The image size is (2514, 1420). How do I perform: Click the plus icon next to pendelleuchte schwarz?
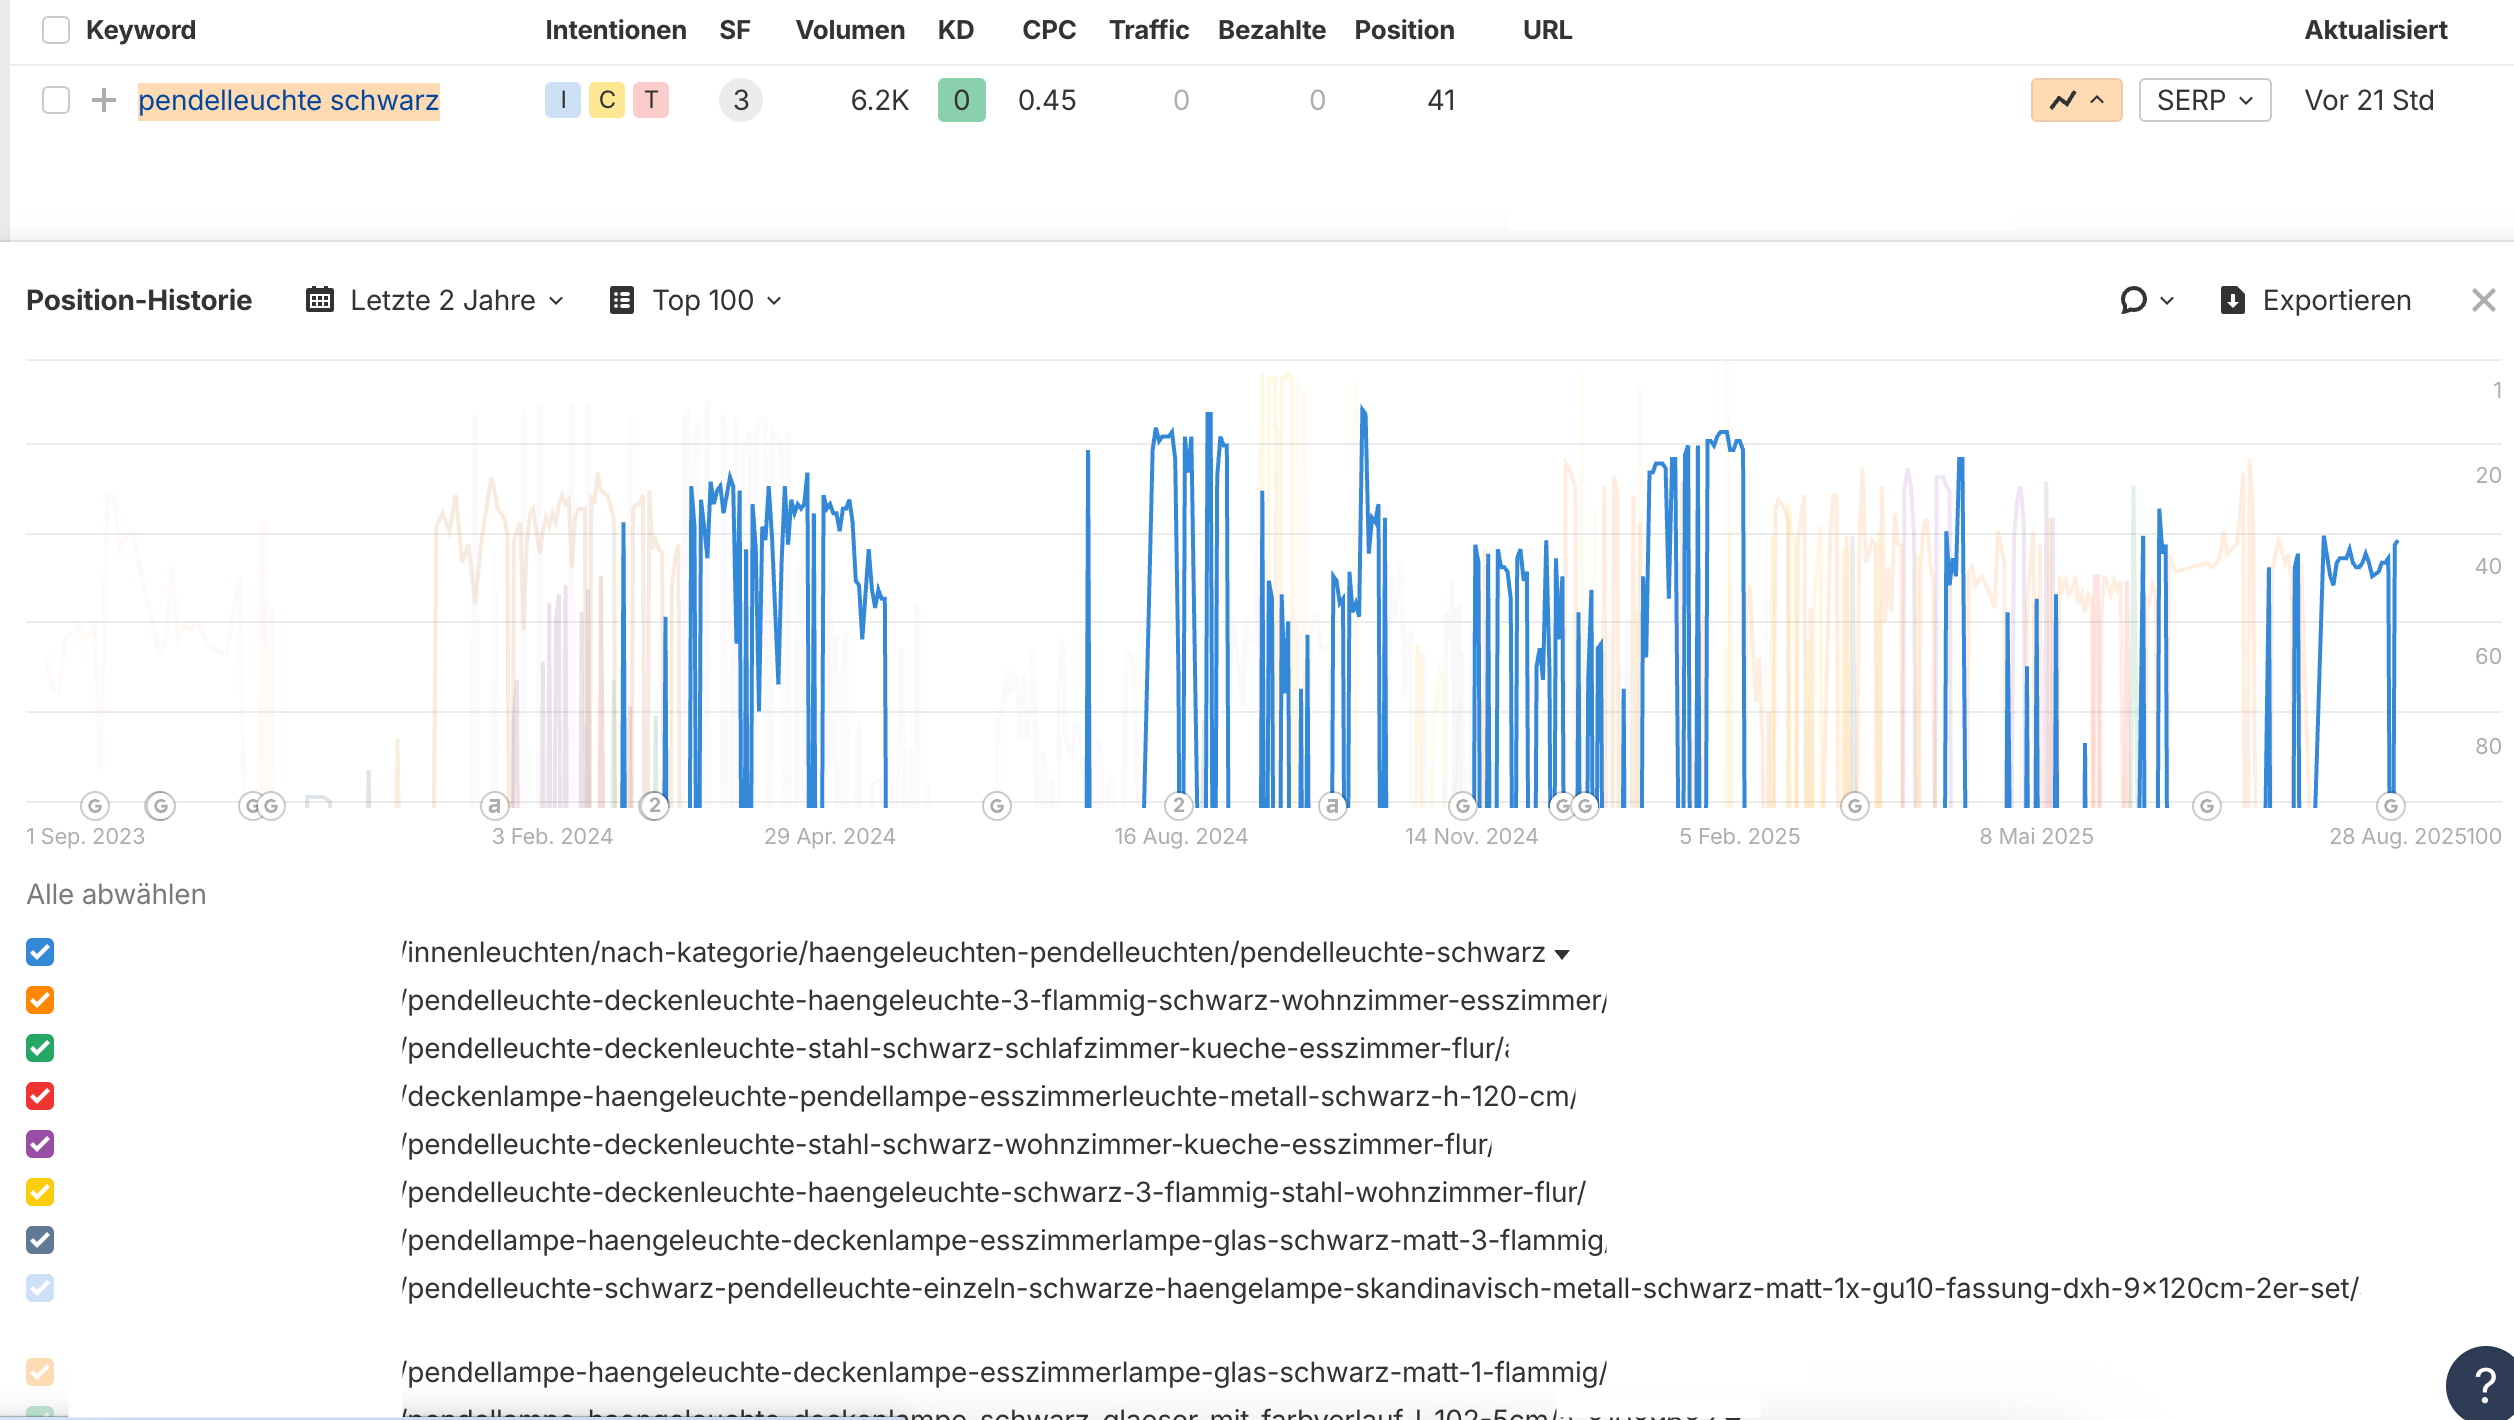pyautogui.click(x=103, y=100)
